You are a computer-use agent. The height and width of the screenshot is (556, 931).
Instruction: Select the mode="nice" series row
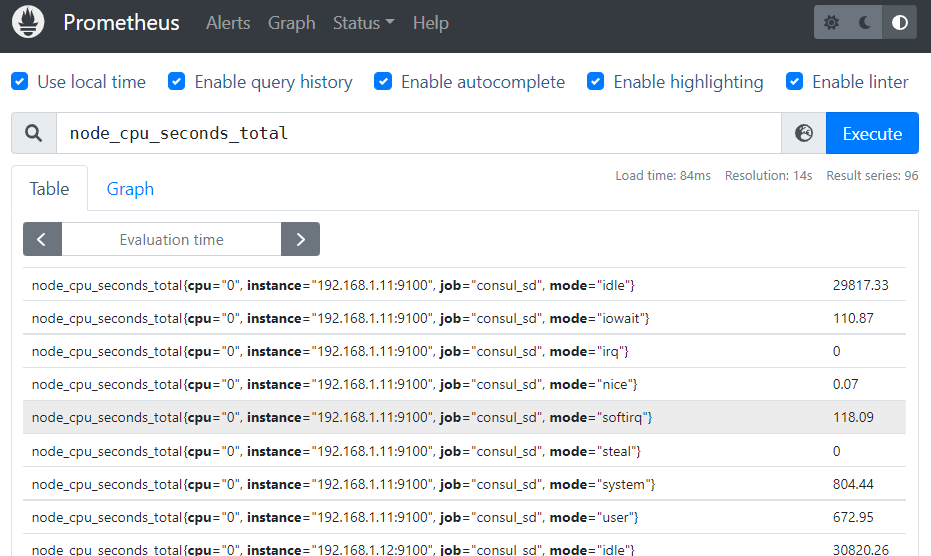tap(464, 384)
